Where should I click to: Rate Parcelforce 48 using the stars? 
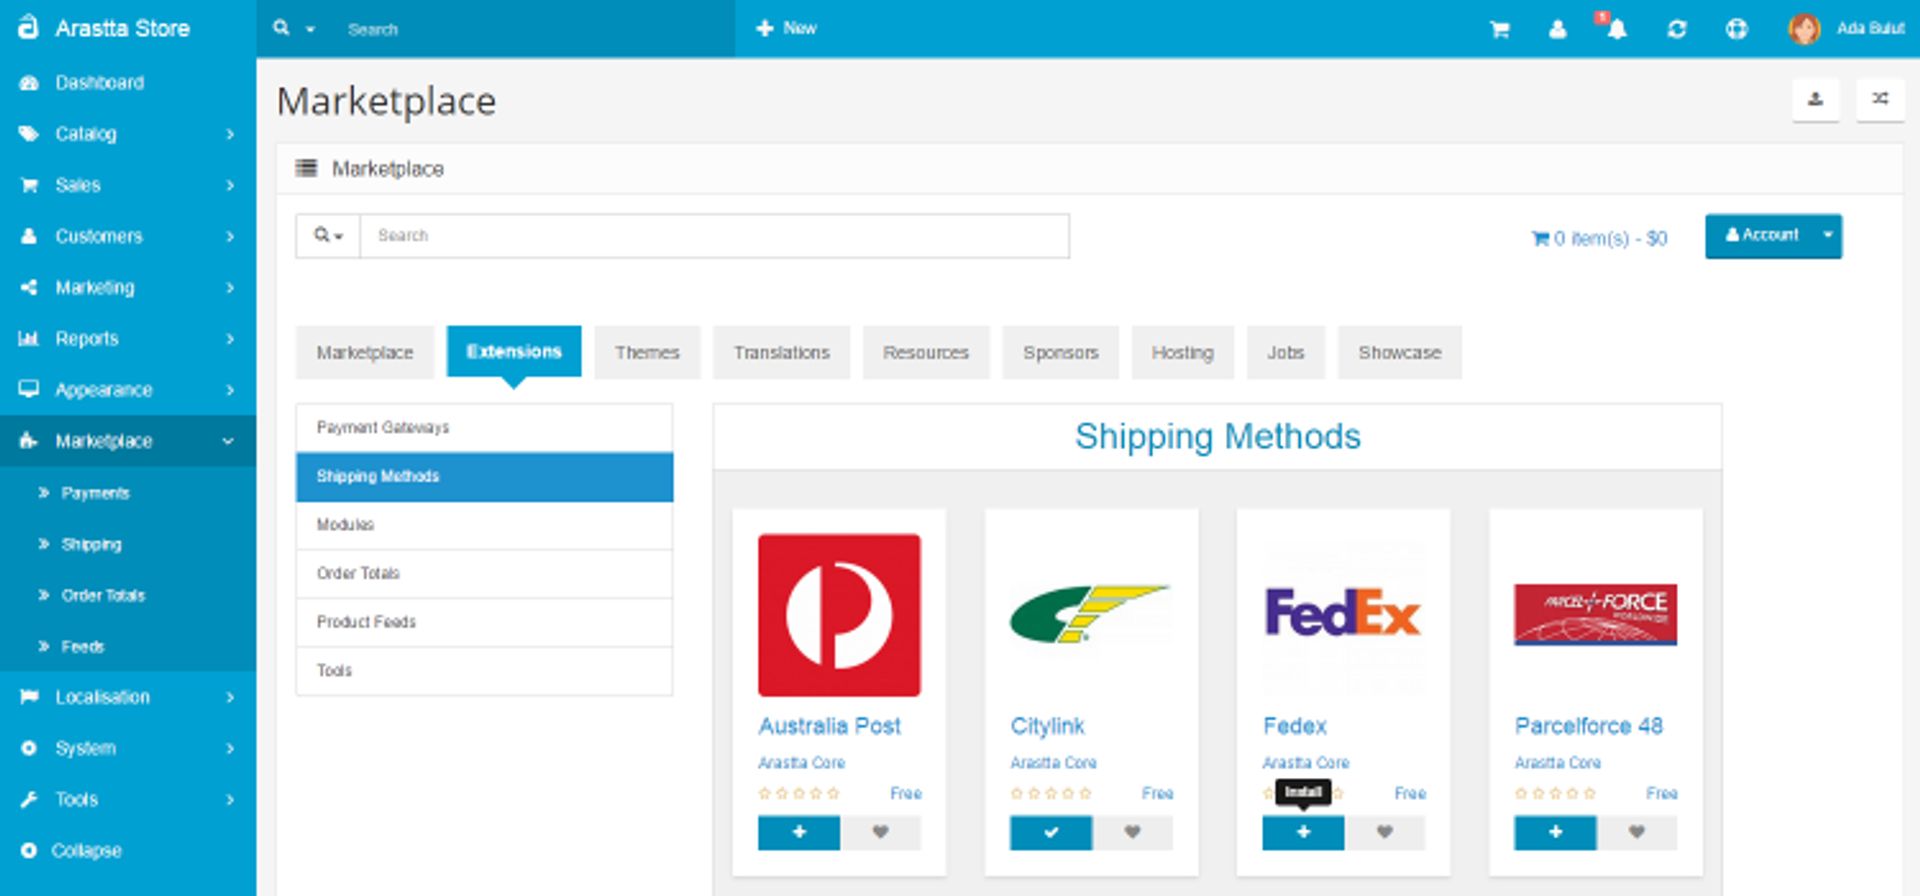[x=1555, y=793]
